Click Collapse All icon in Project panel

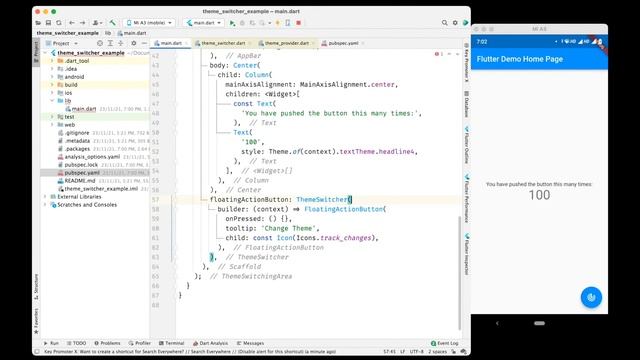point(120,43)
